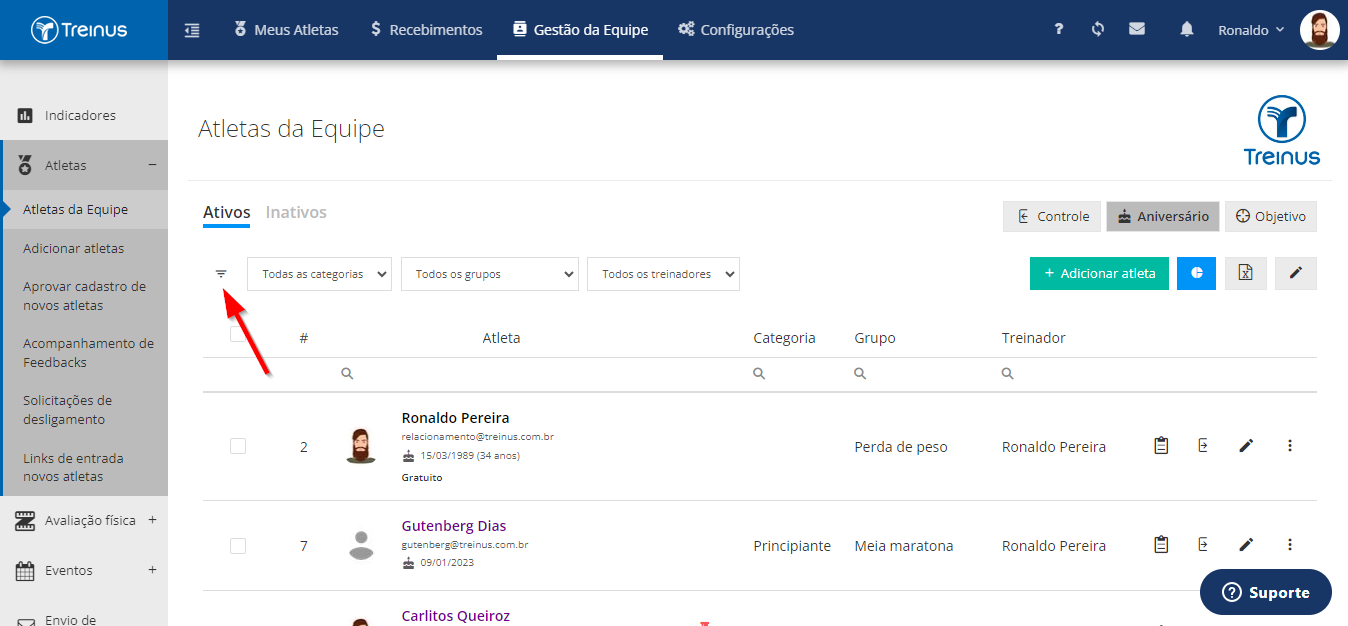Open the filter icon beside category dropdowns

pos(221,273)
